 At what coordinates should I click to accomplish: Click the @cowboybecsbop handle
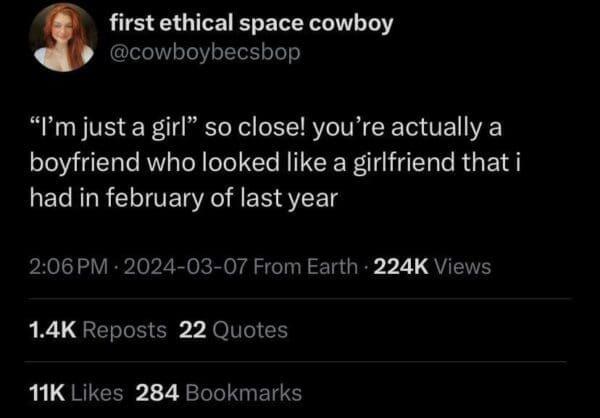pyautogui.click(x=204, y=51)
